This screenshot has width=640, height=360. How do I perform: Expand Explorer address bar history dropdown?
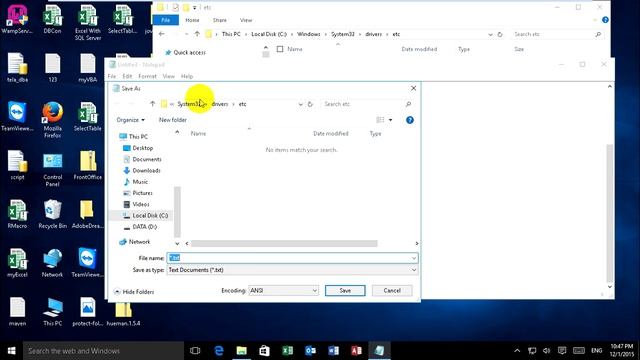point(490,35)
